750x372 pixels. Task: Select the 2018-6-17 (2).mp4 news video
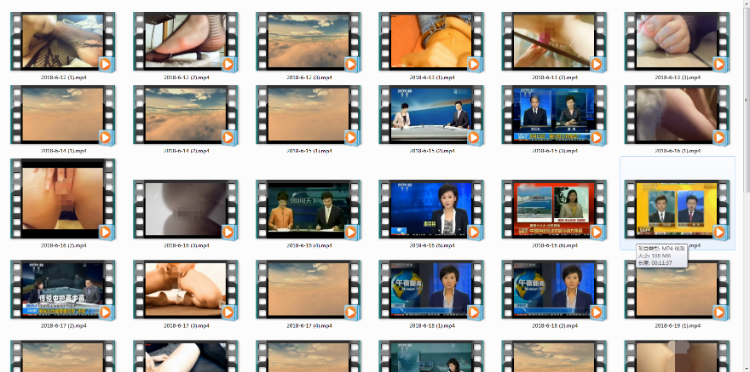coord(63,290)
